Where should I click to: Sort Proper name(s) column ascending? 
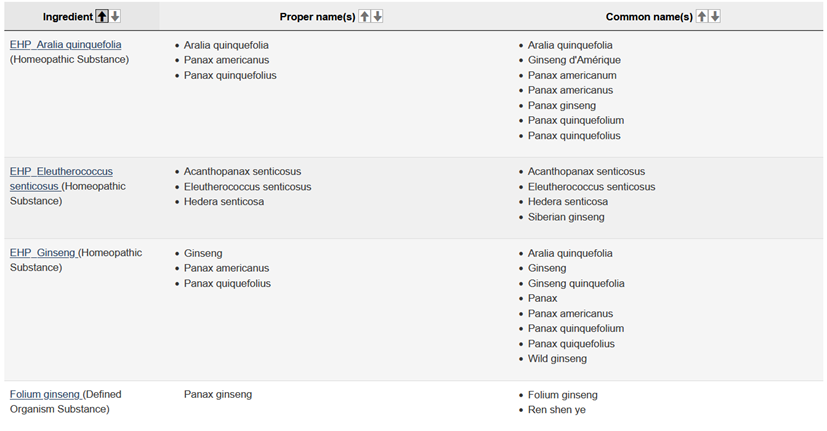(x=364, y=16)
